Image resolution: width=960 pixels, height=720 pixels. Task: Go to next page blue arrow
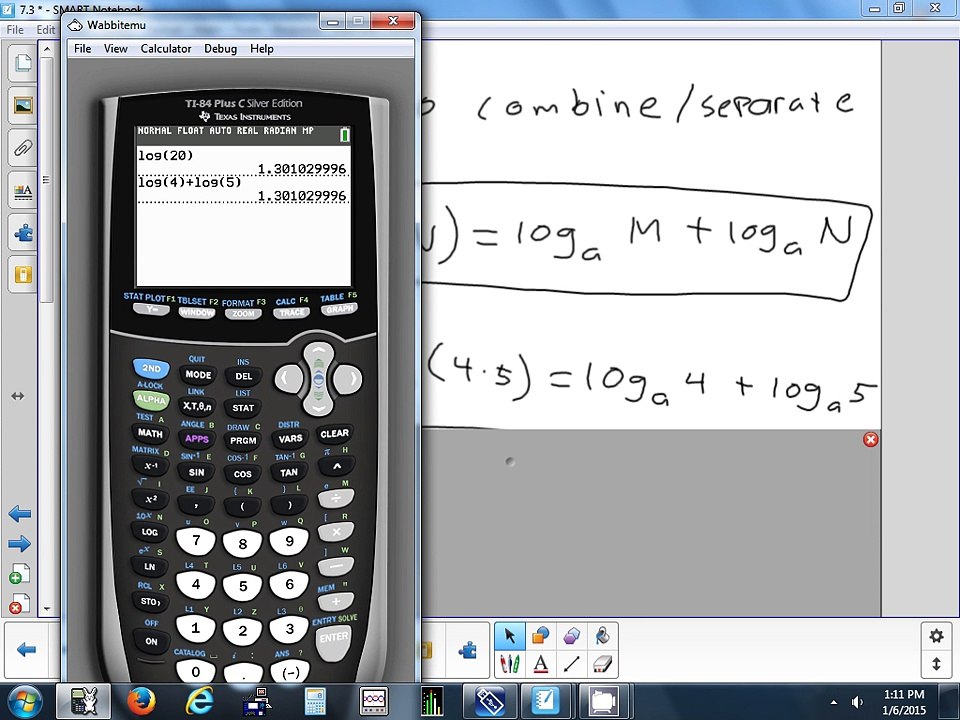click(20, 543)
